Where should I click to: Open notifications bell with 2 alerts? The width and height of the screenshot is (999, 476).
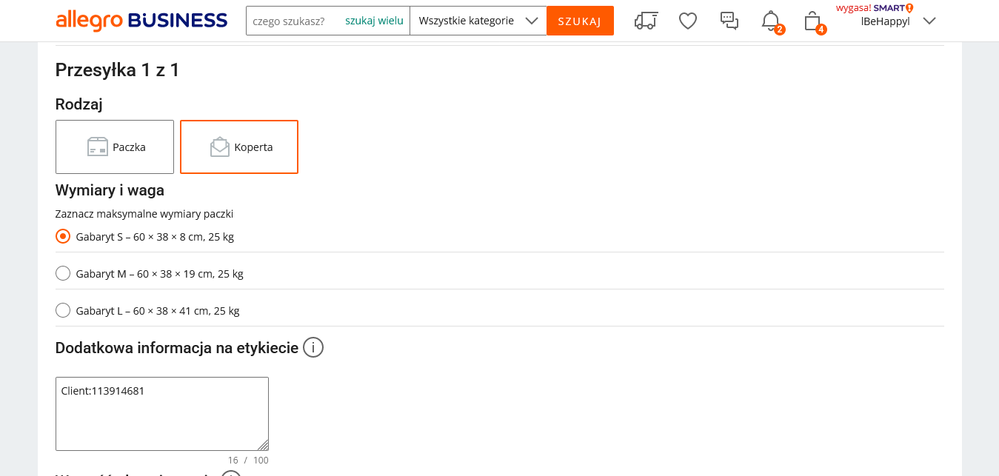(770, 21)
